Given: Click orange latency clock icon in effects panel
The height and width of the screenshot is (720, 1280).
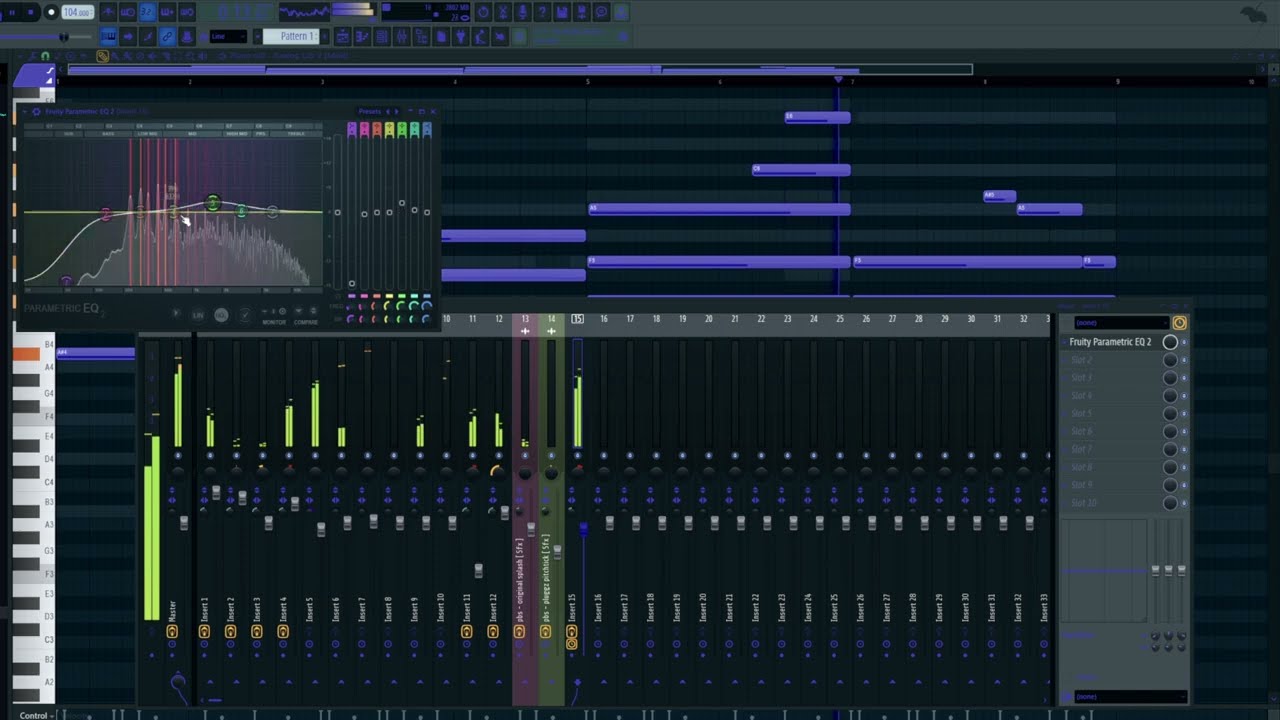Looking at the screenshot, I should pyautogui.click(x=1180, y=323).
